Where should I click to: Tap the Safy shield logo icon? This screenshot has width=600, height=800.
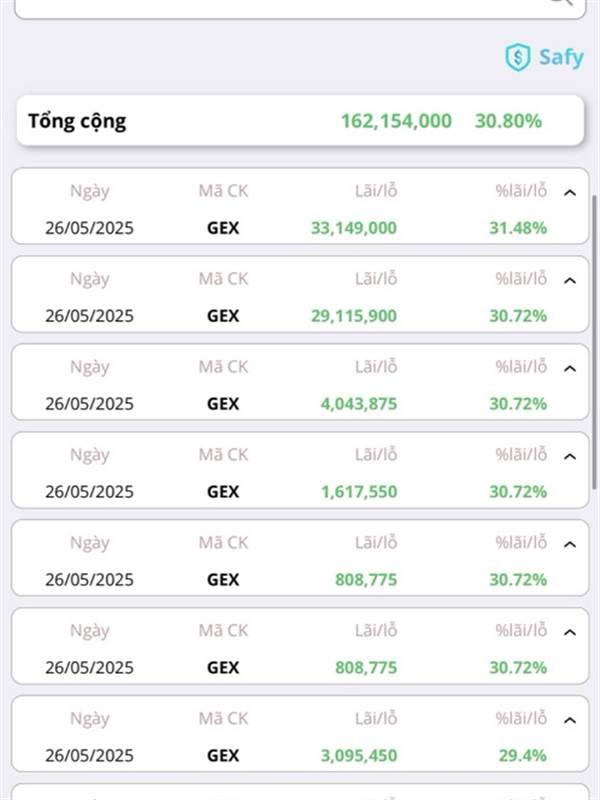[517, 57]
